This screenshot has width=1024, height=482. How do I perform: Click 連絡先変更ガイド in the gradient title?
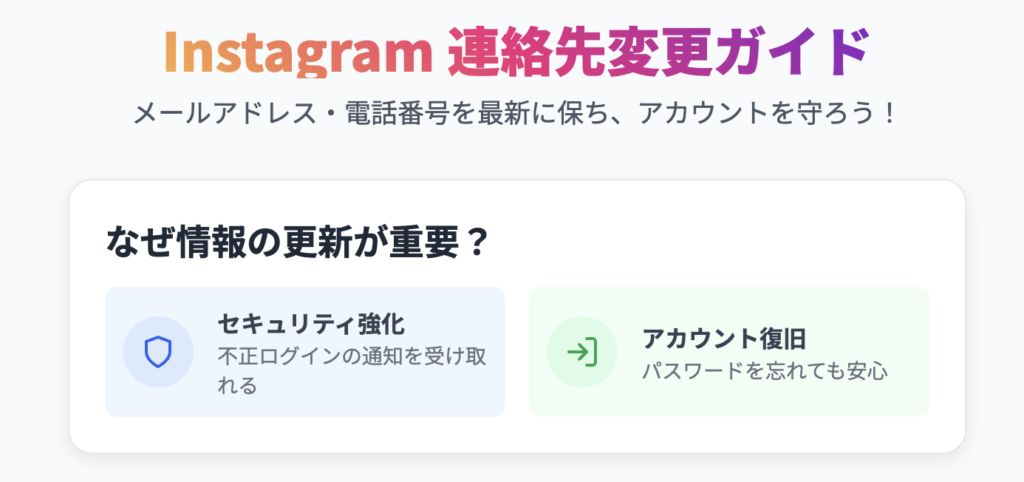click(658, 53)
